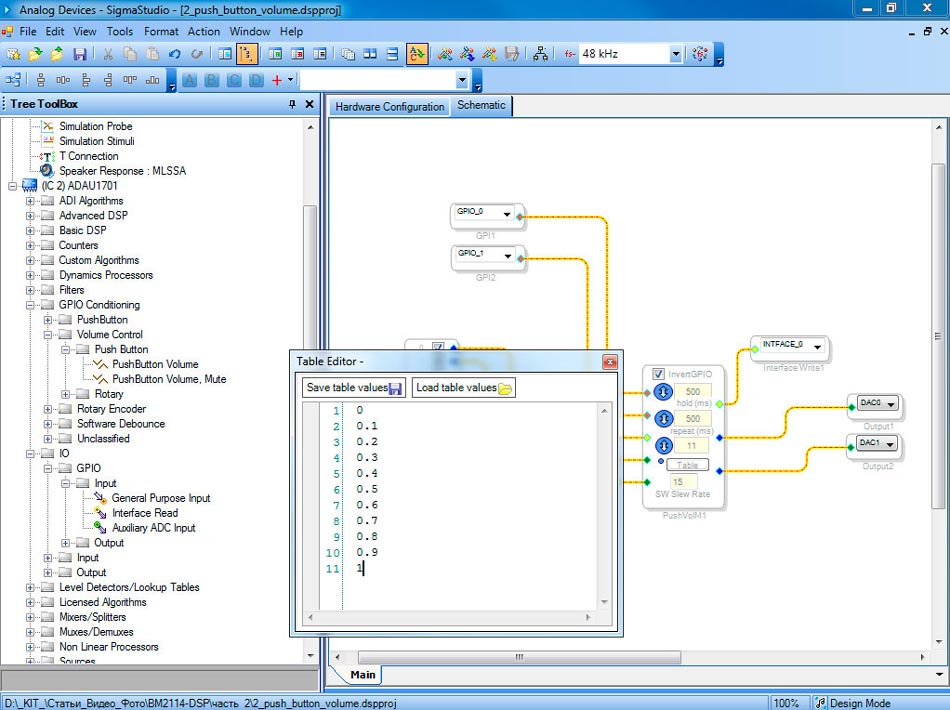
Task: Click the Cut scissors icon
Action: [108, 54]
